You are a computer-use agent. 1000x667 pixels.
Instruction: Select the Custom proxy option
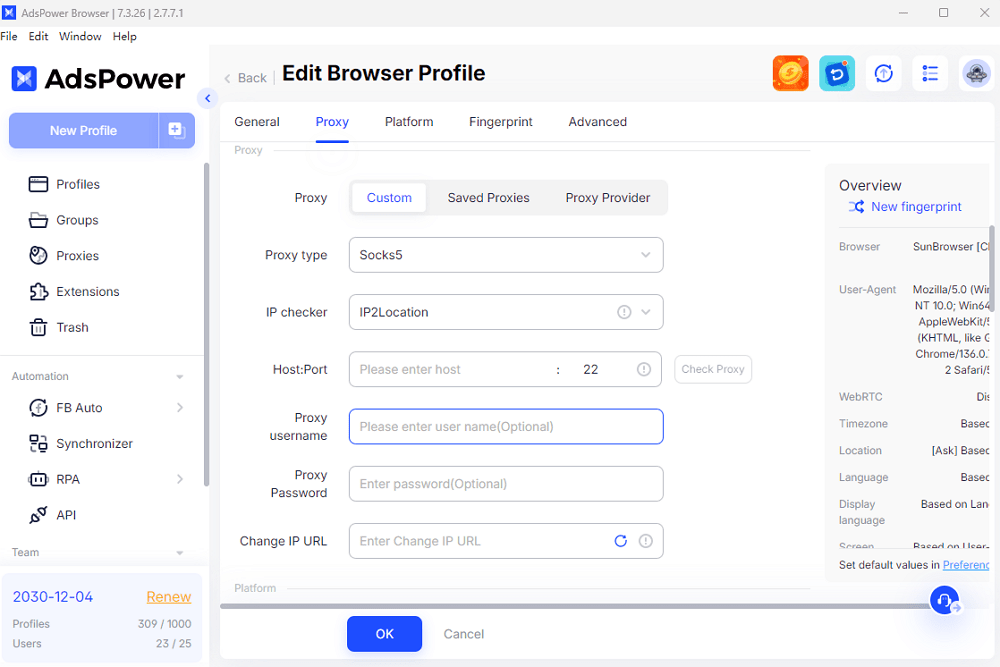tap(389, 198)
